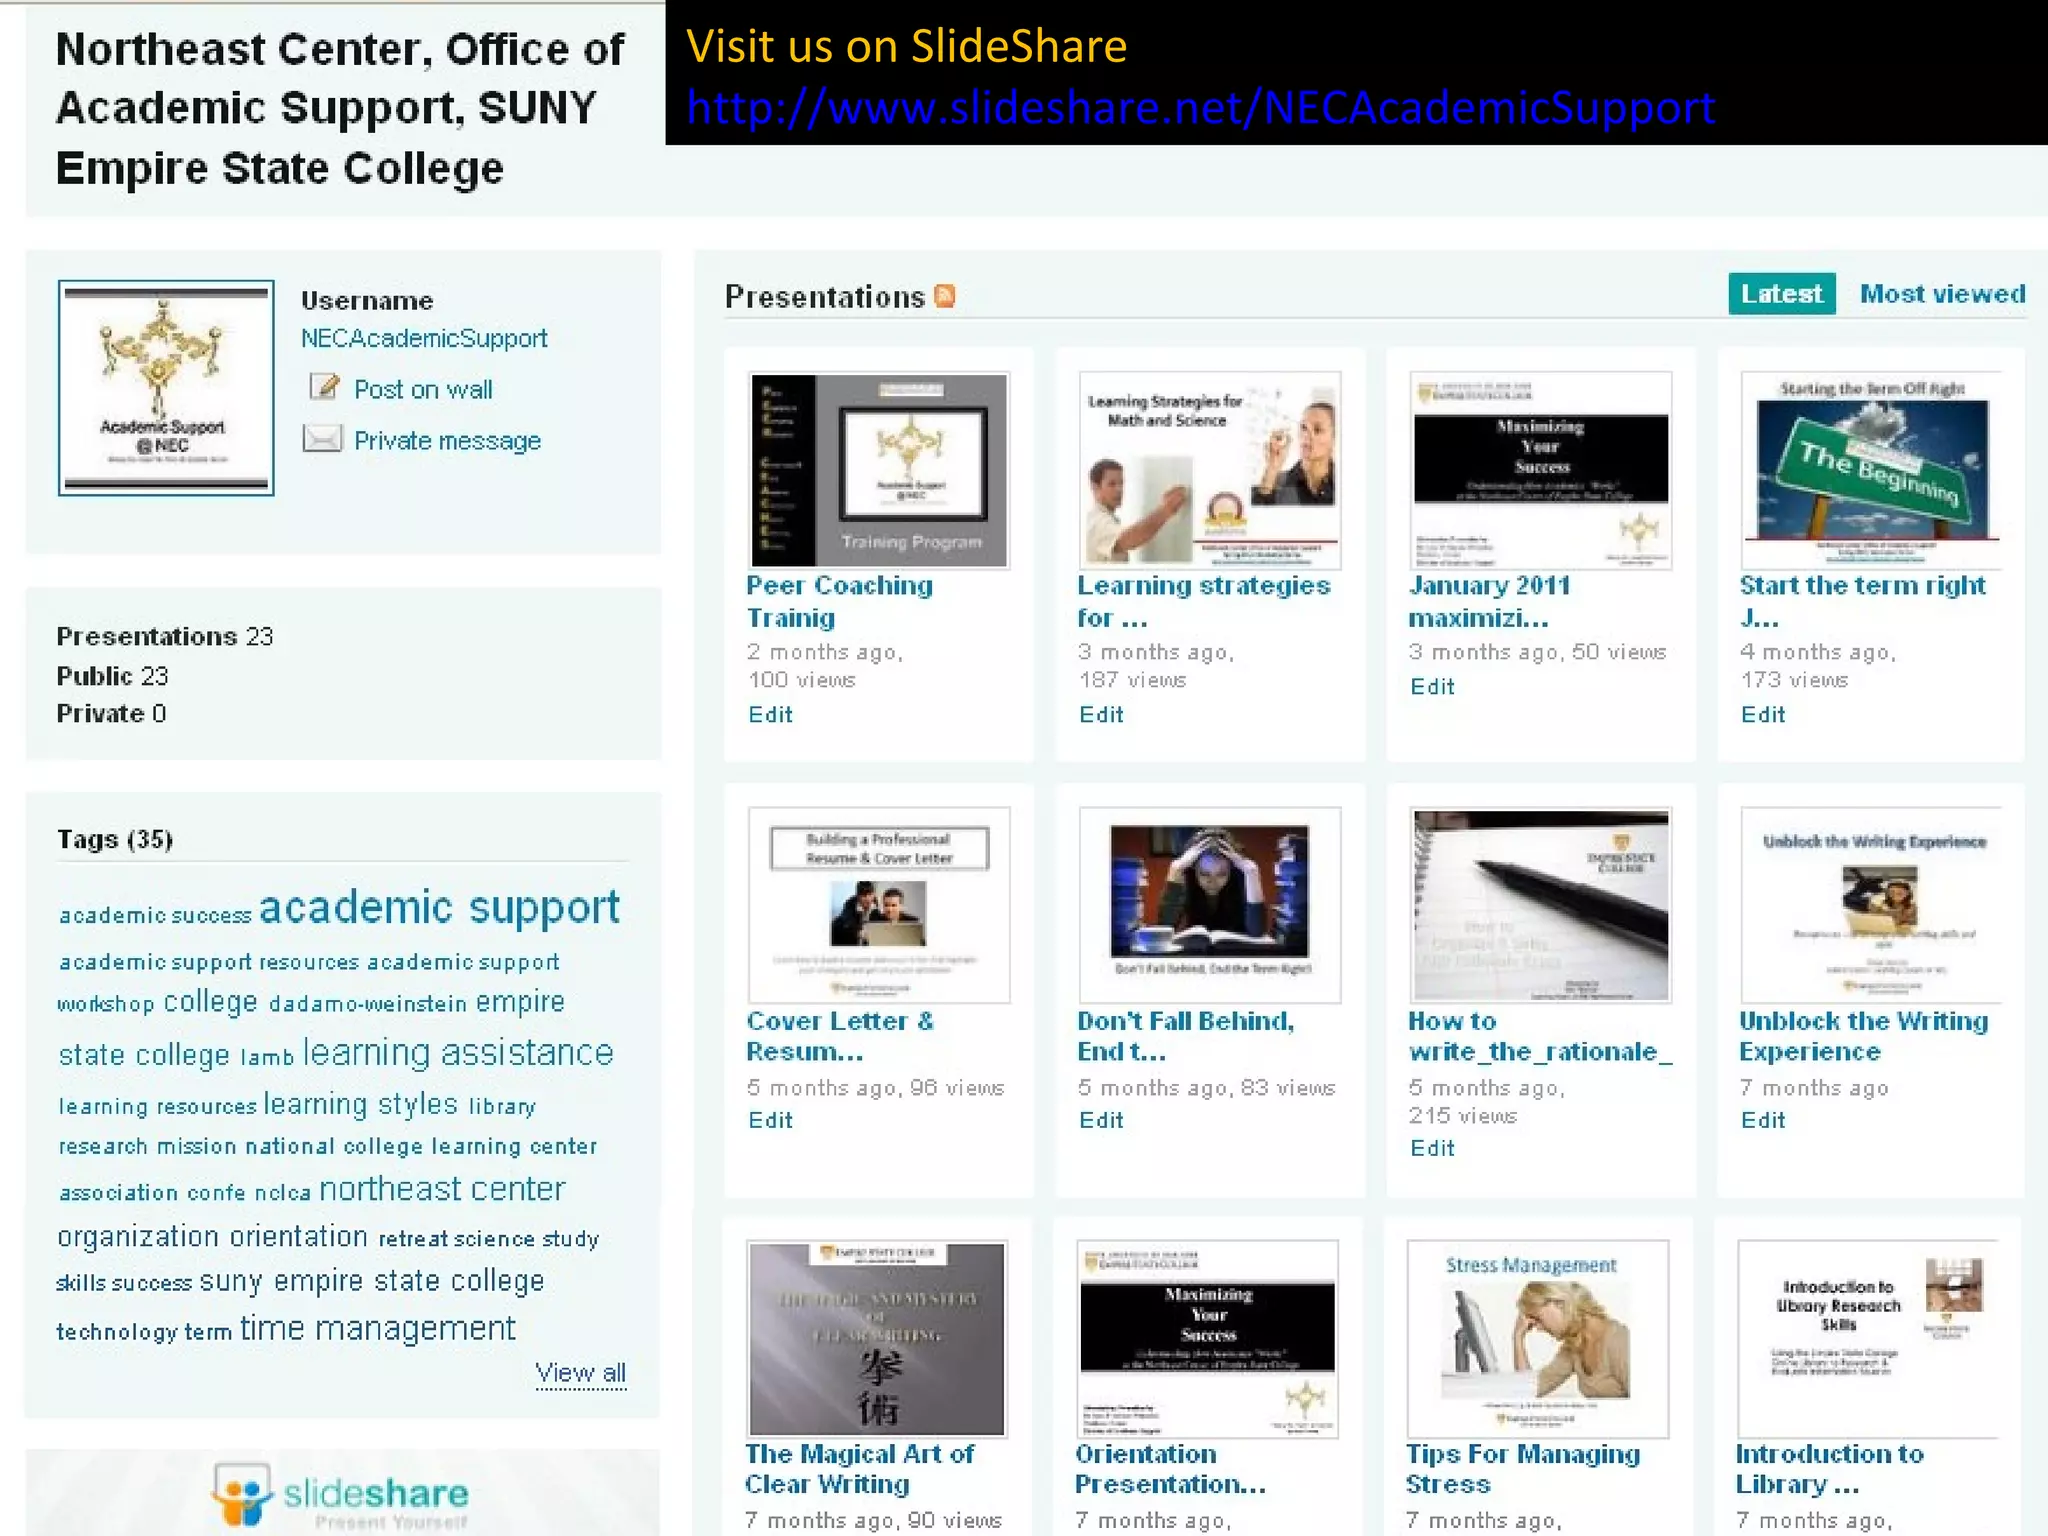Viewport: 2048px width, 1536px height.
Task: Click Edit under Start the term right
Action: pos(1763,715)
